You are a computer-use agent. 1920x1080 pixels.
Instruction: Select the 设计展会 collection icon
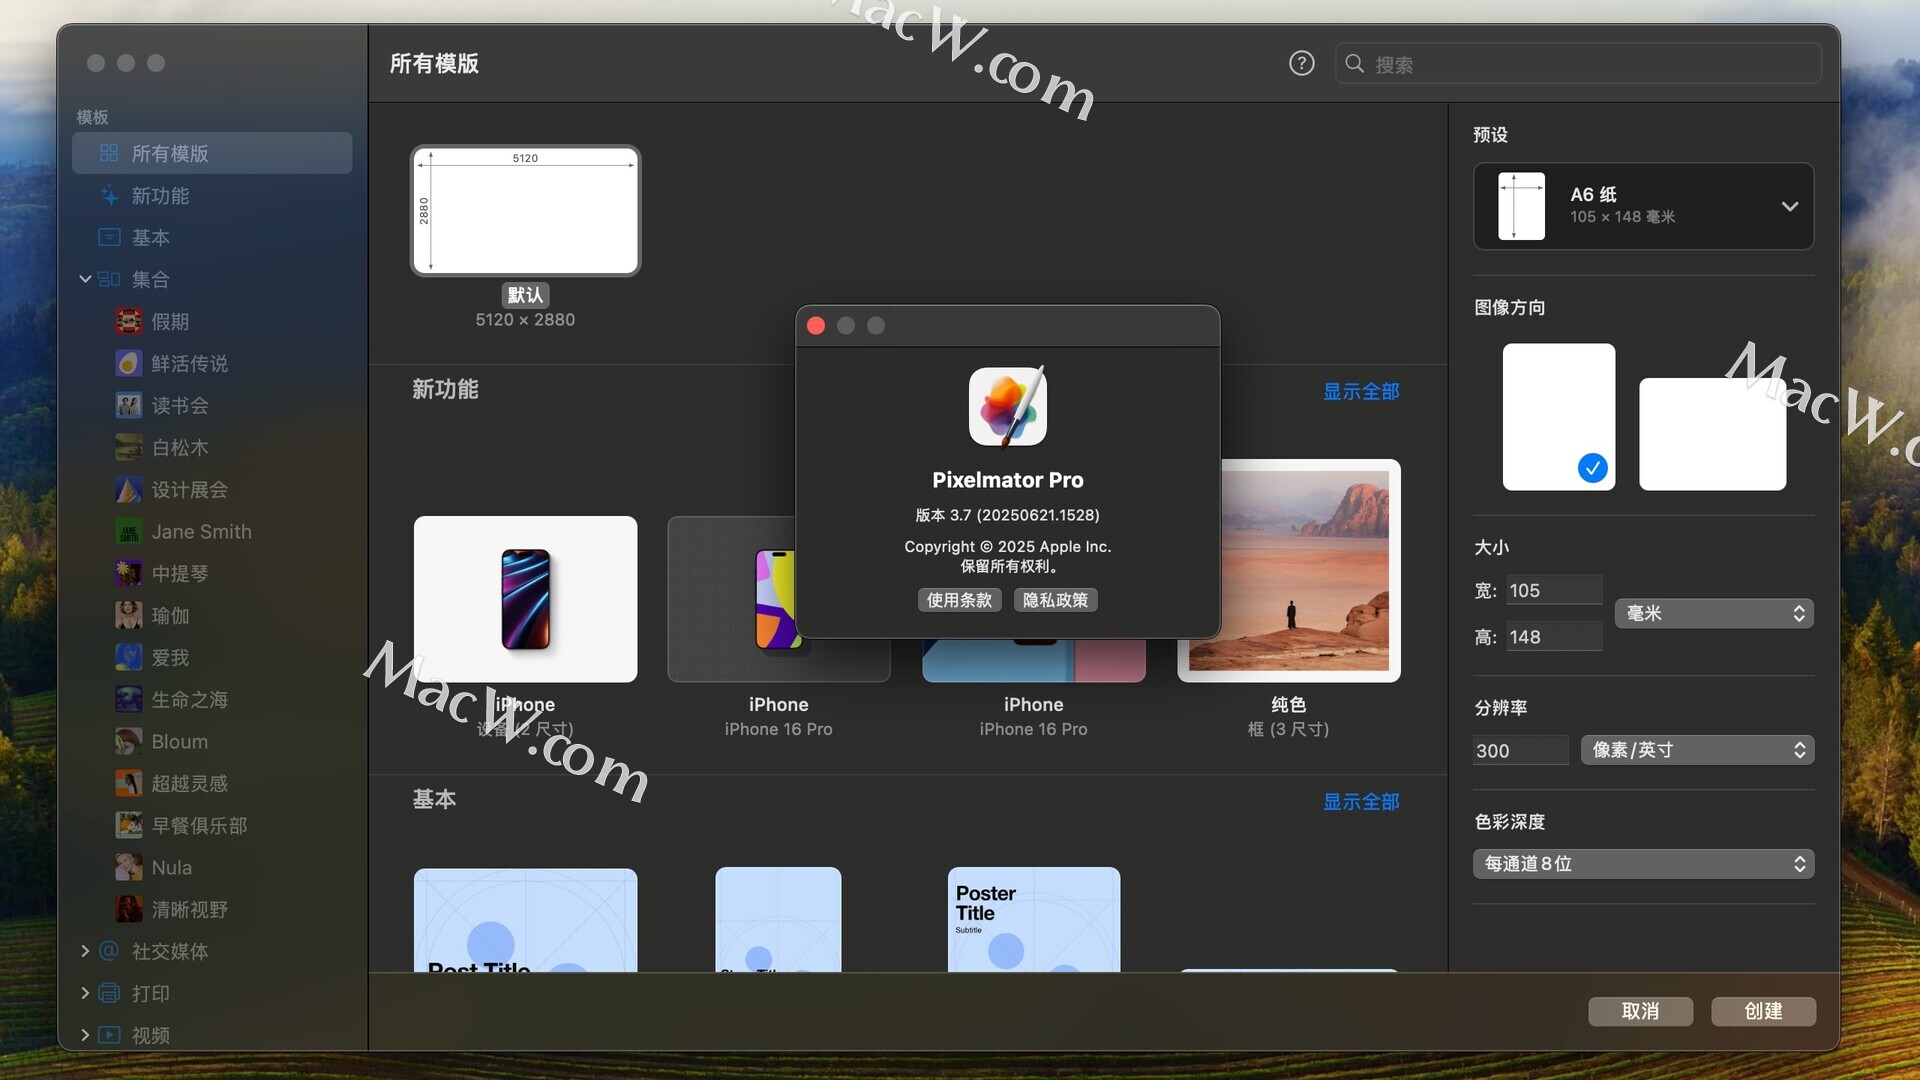129,489
